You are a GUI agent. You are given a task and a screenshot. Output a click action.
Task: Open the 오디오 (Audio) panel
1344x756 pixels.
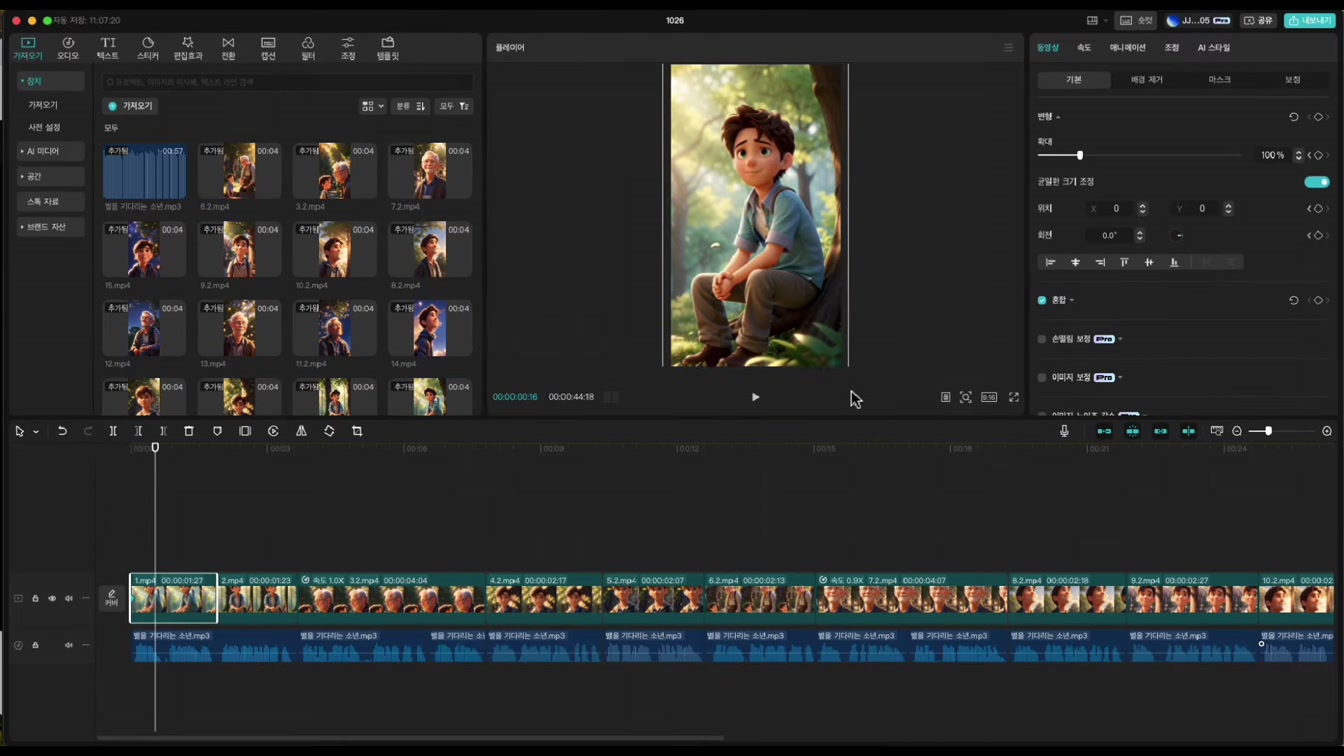(x=68, y=48)
